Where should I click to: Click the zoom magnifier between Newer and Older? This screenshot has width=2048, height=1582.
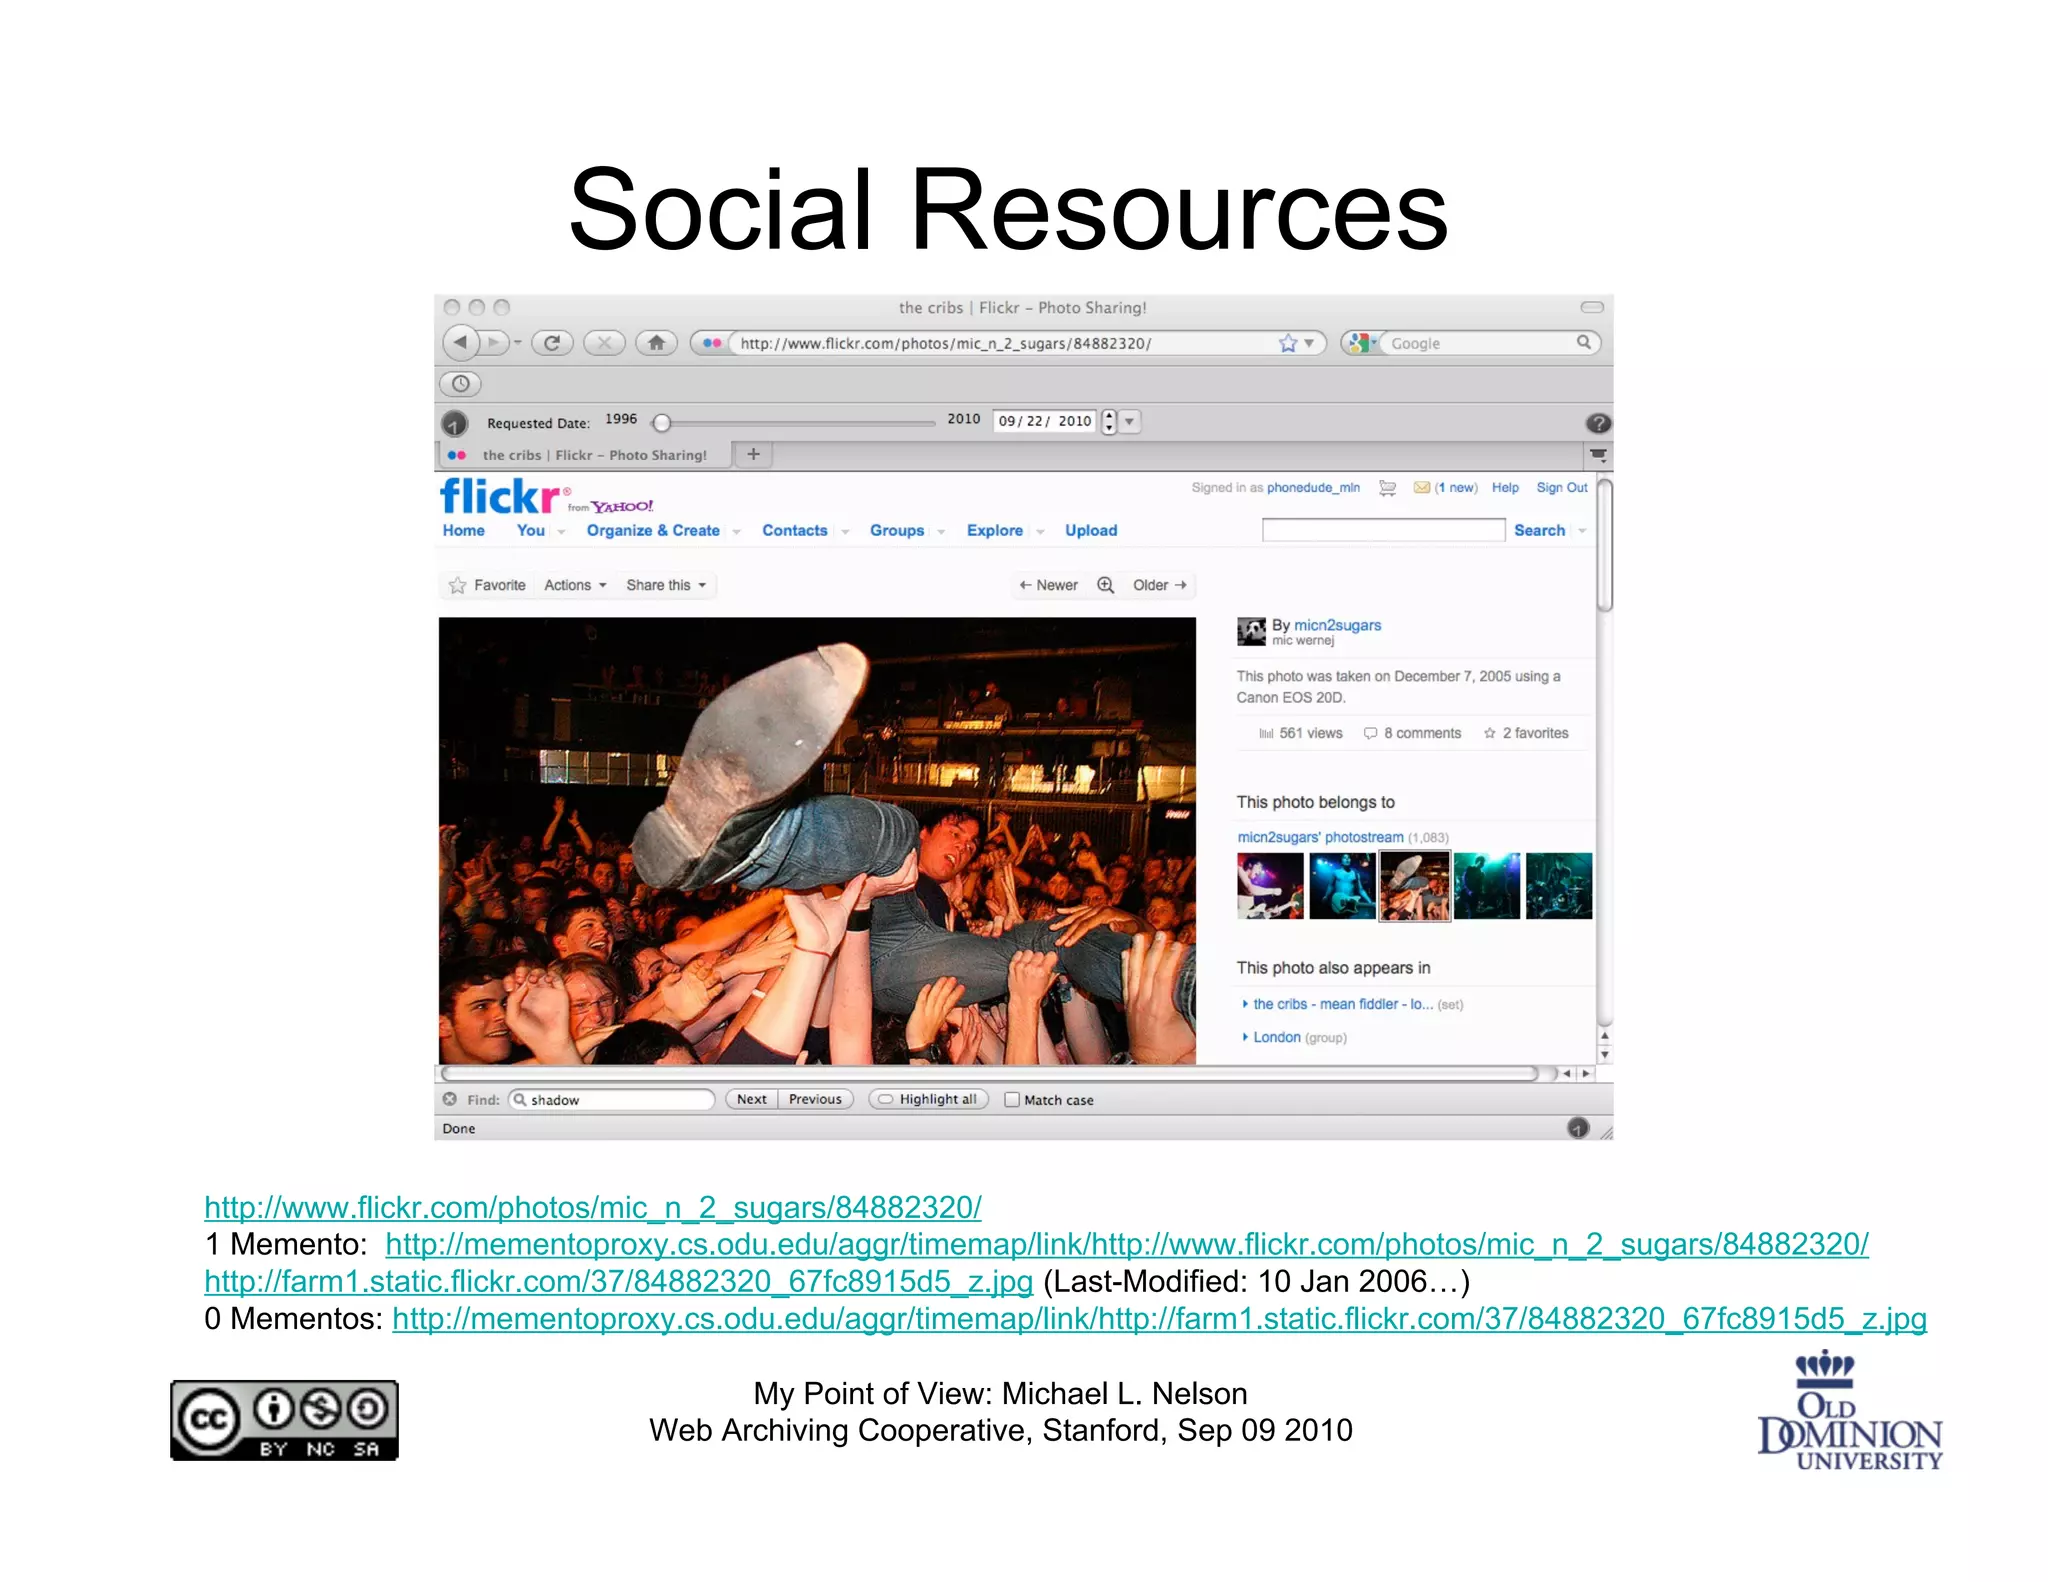coord(1105,585)
